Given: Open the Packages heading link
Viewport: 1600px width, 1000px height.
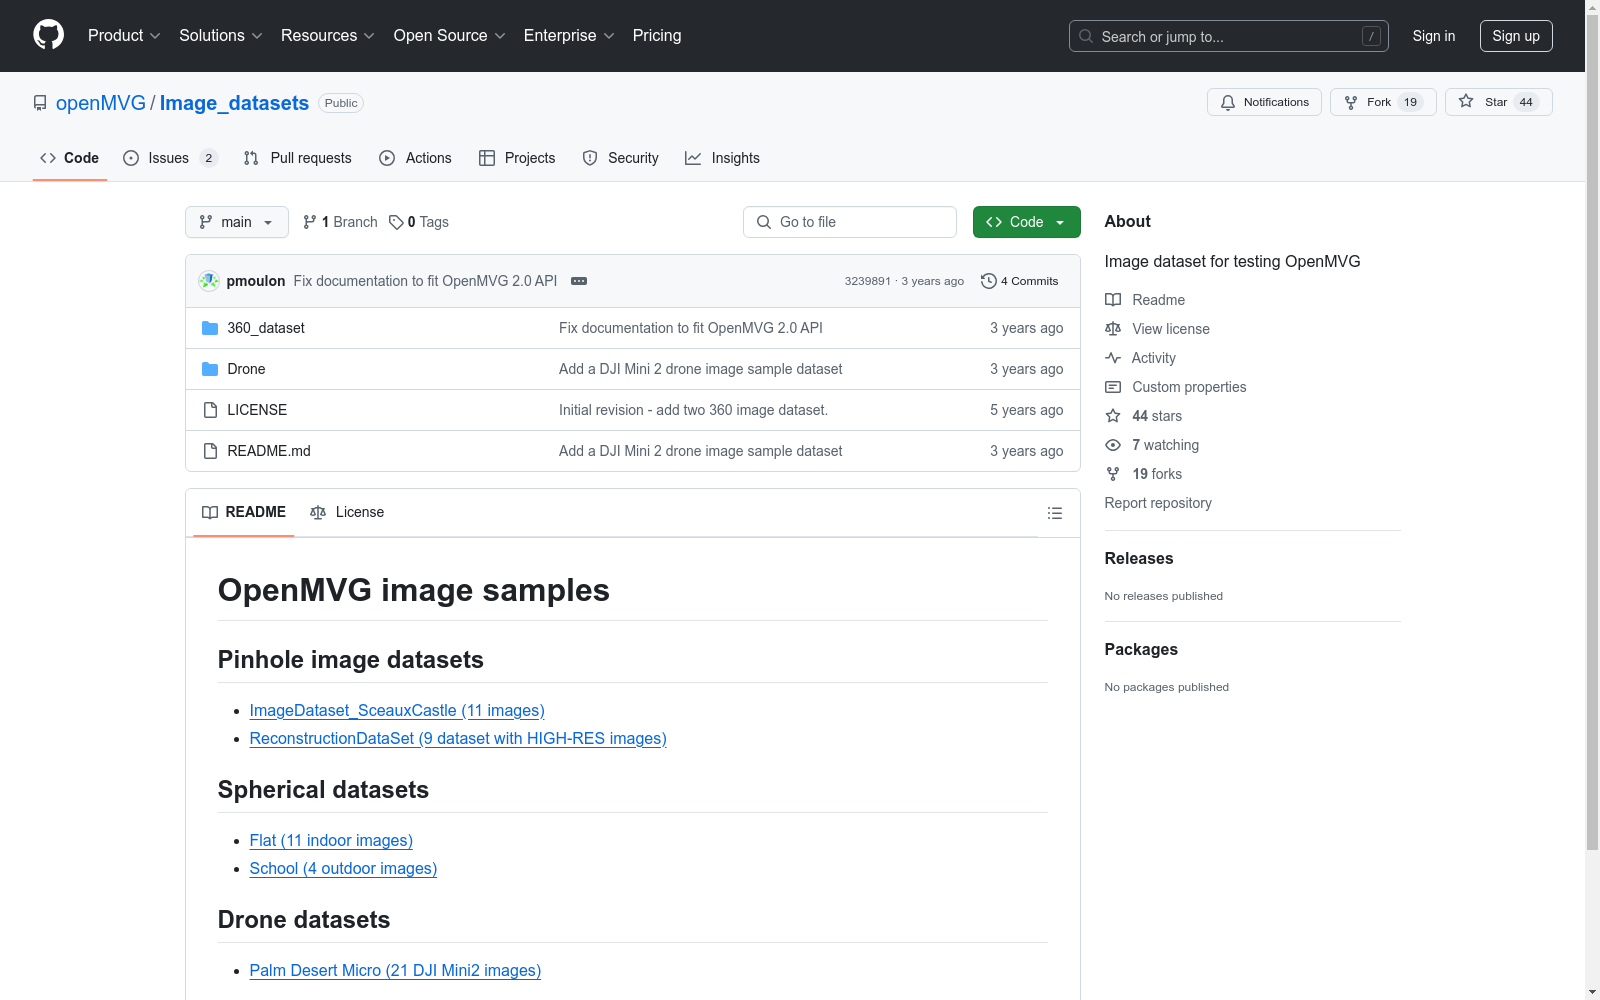Looking at the screenshot, I should [1141, 649].
